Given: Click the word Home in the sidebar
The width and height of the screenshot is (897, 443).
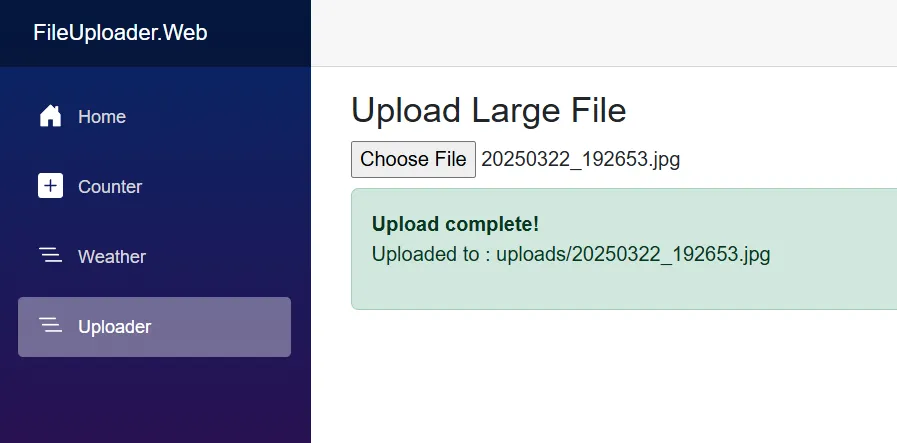Looking at the screenshot, I should click(102, 117).
